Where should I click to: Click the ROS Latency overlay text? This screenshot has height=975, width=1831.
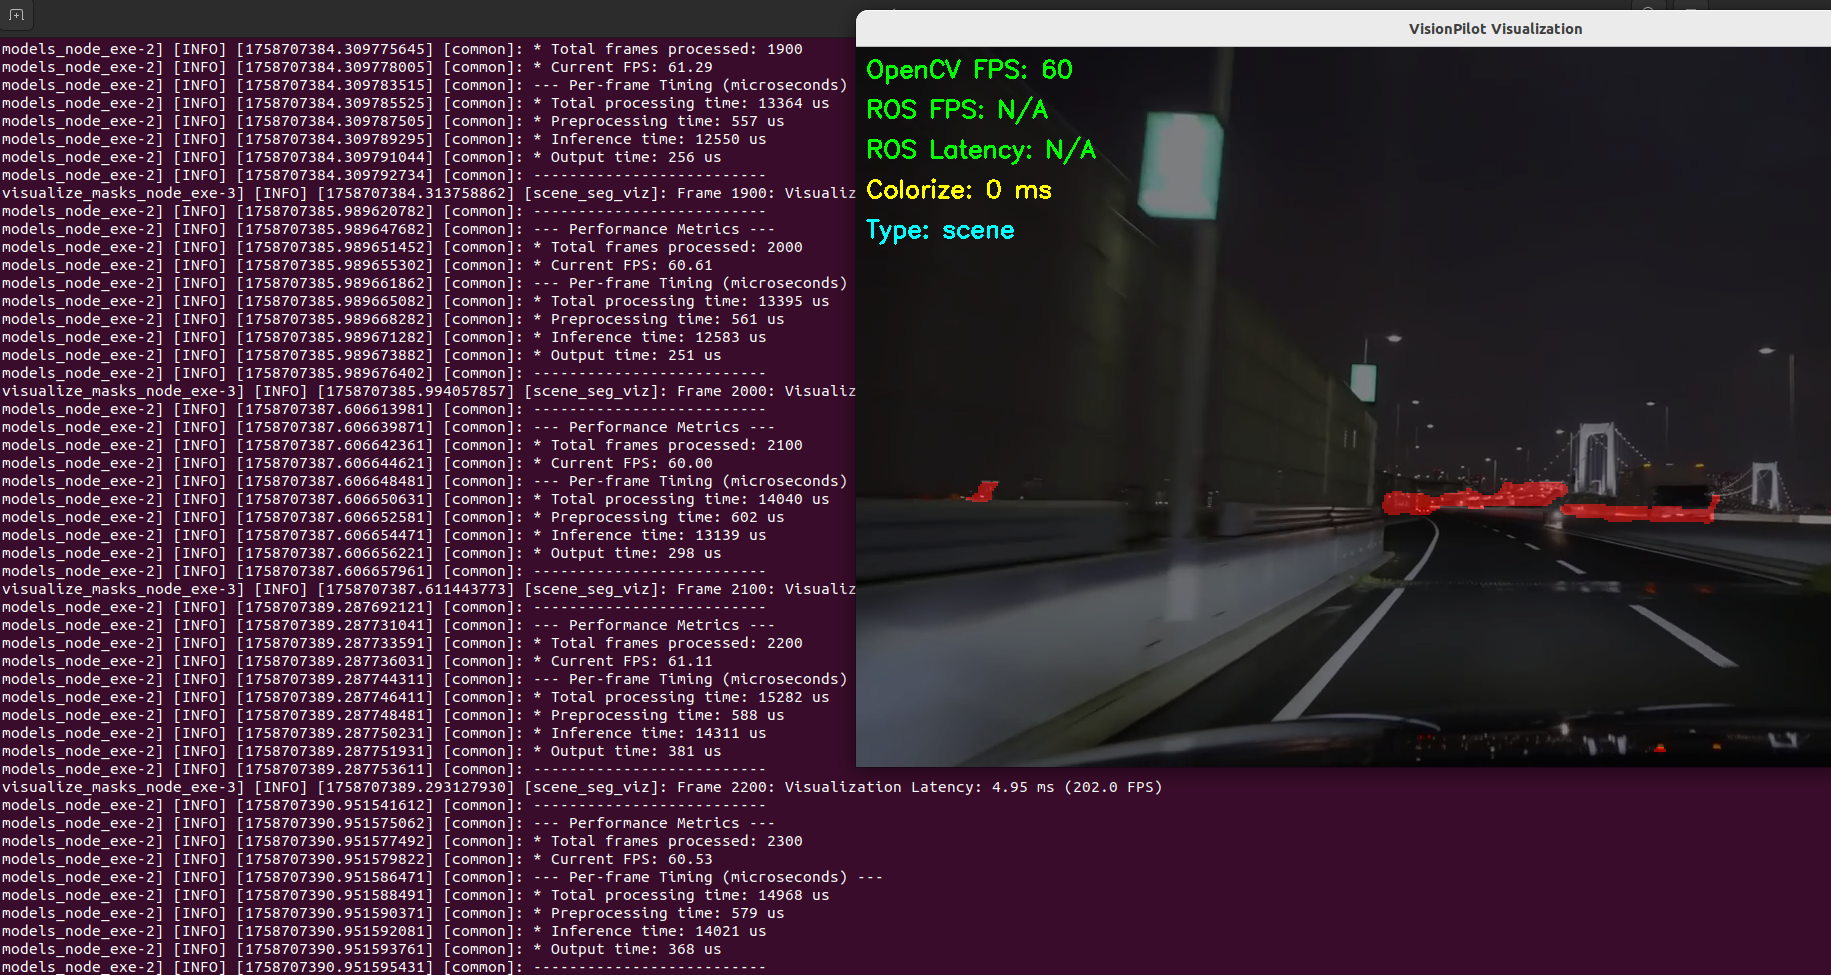tap(981, 150)
